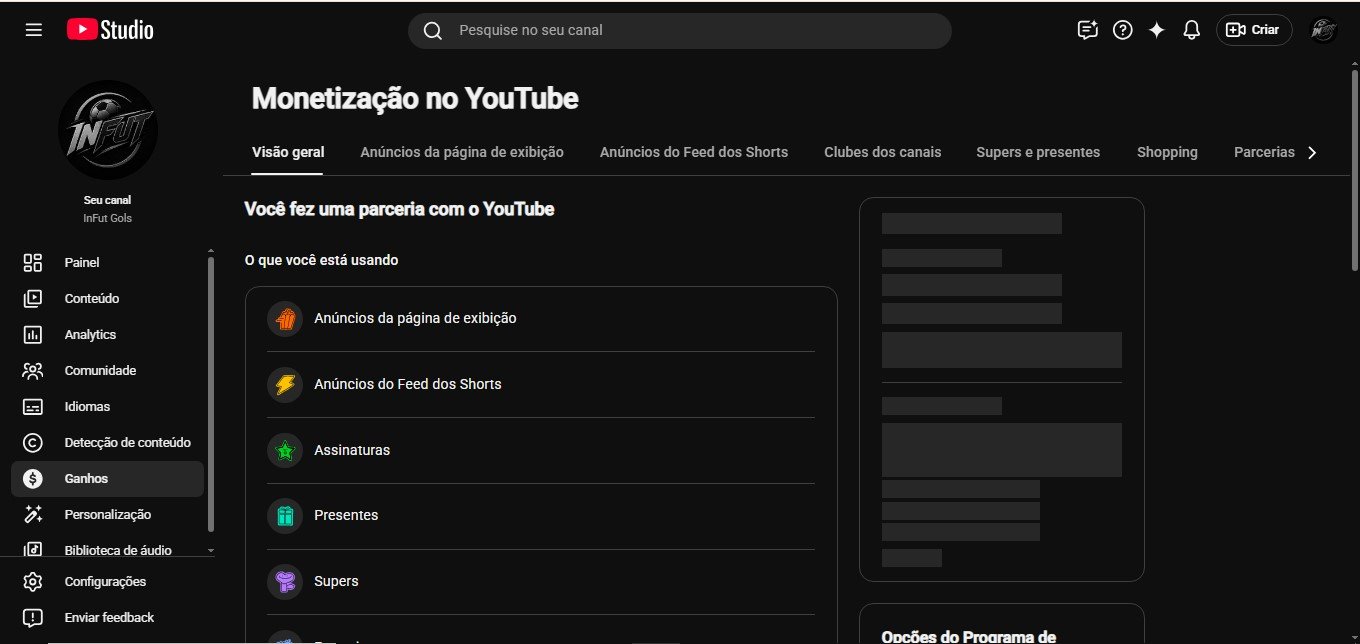Open the Anúncios da página de exibição row
The width and height of the screenshot is (1360, 644).
(x=541, y=319)
